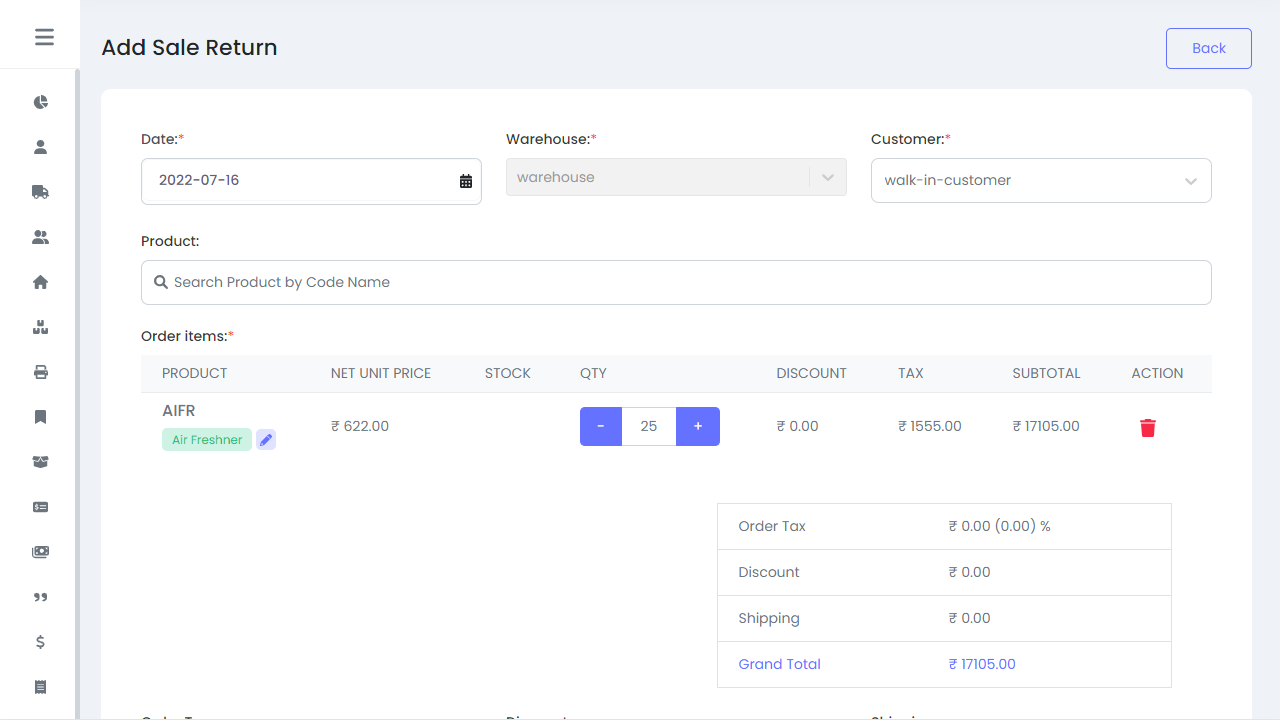The height and width of the screenshot is (720, 1280).
Task: Increase quantity with the plus button
Action: tap(697, 426)
